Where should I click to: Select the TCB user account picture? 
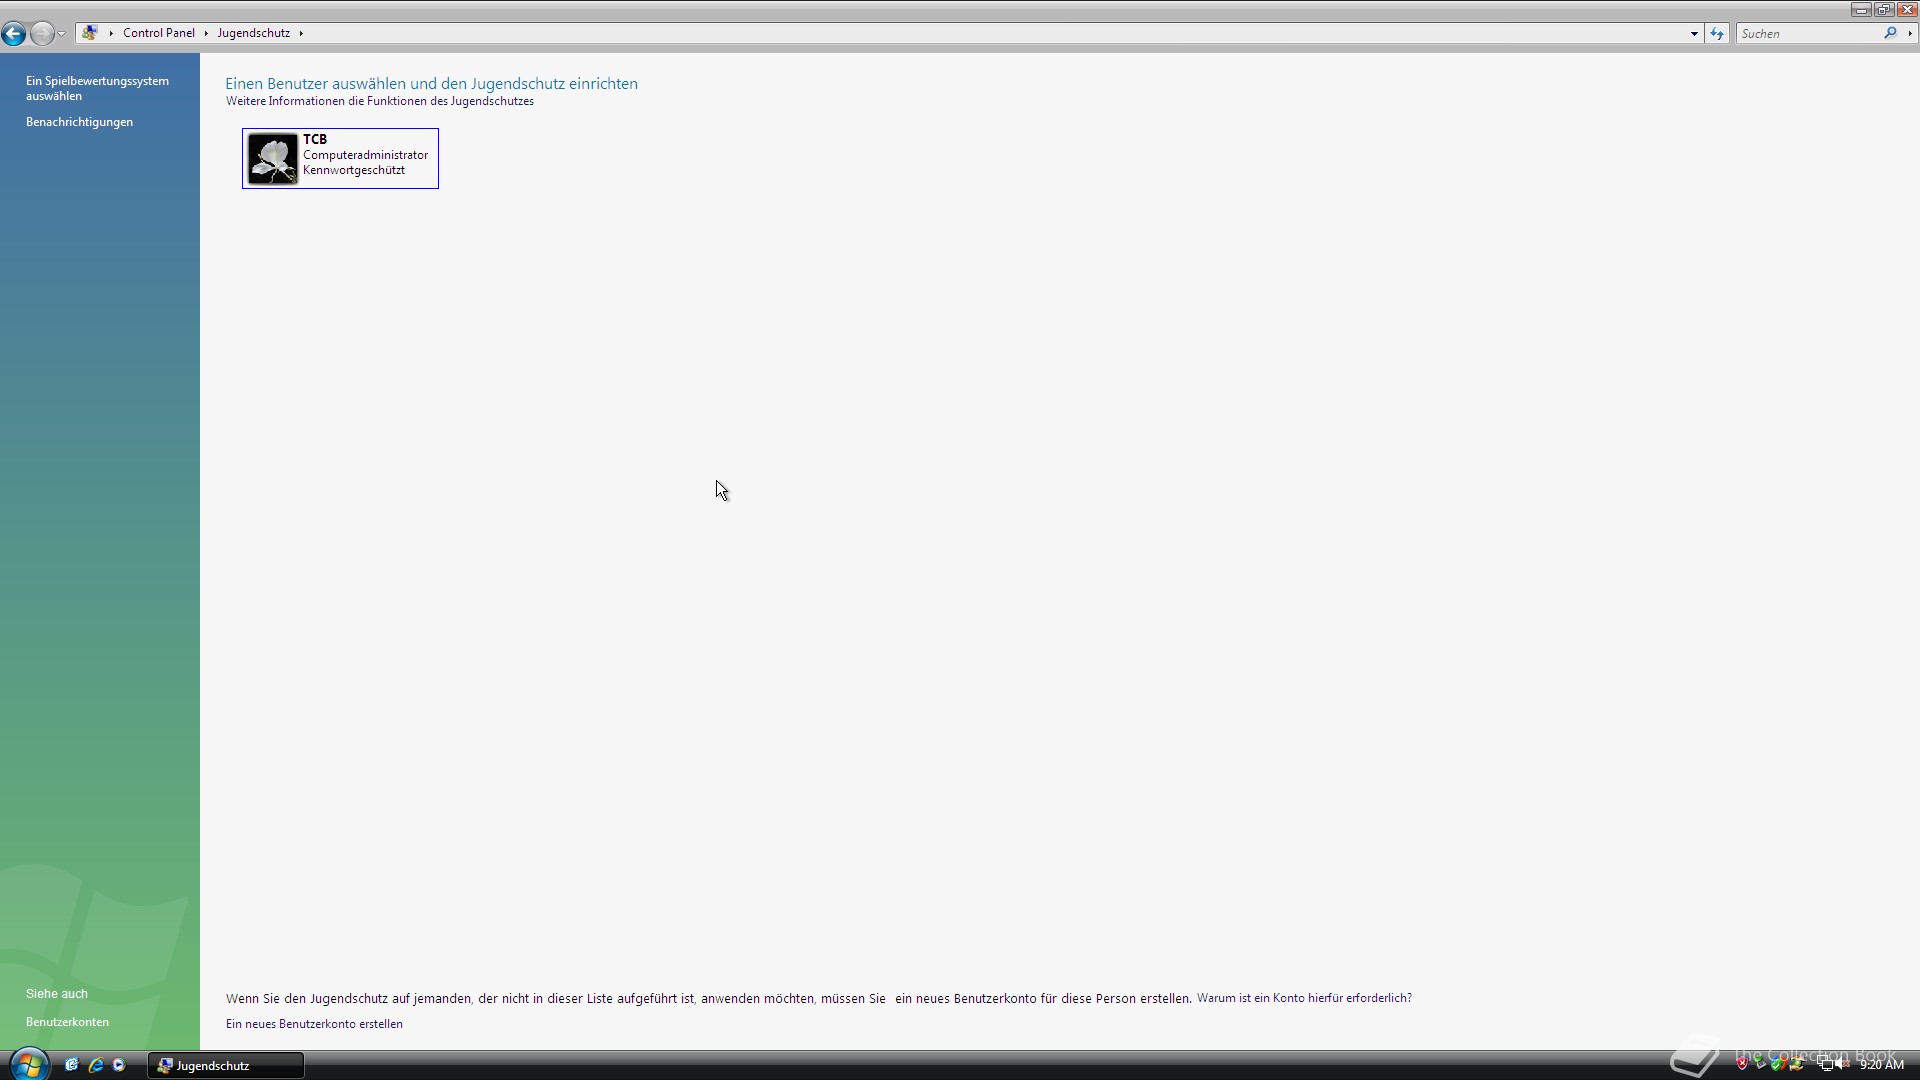pyautogui.click(x=272, y=158)
